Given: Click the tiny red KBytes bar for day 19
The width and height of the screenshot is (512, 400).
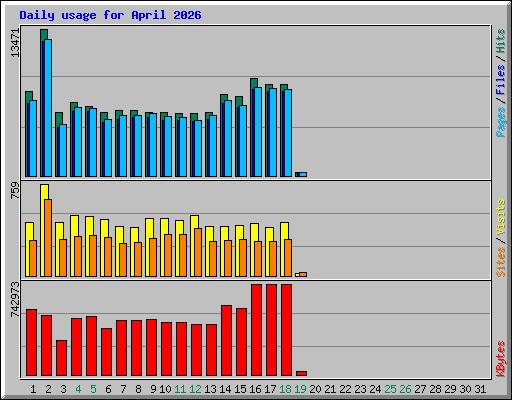Looking at the screenshot, I should pyautogui.click(x=301, y=373).
